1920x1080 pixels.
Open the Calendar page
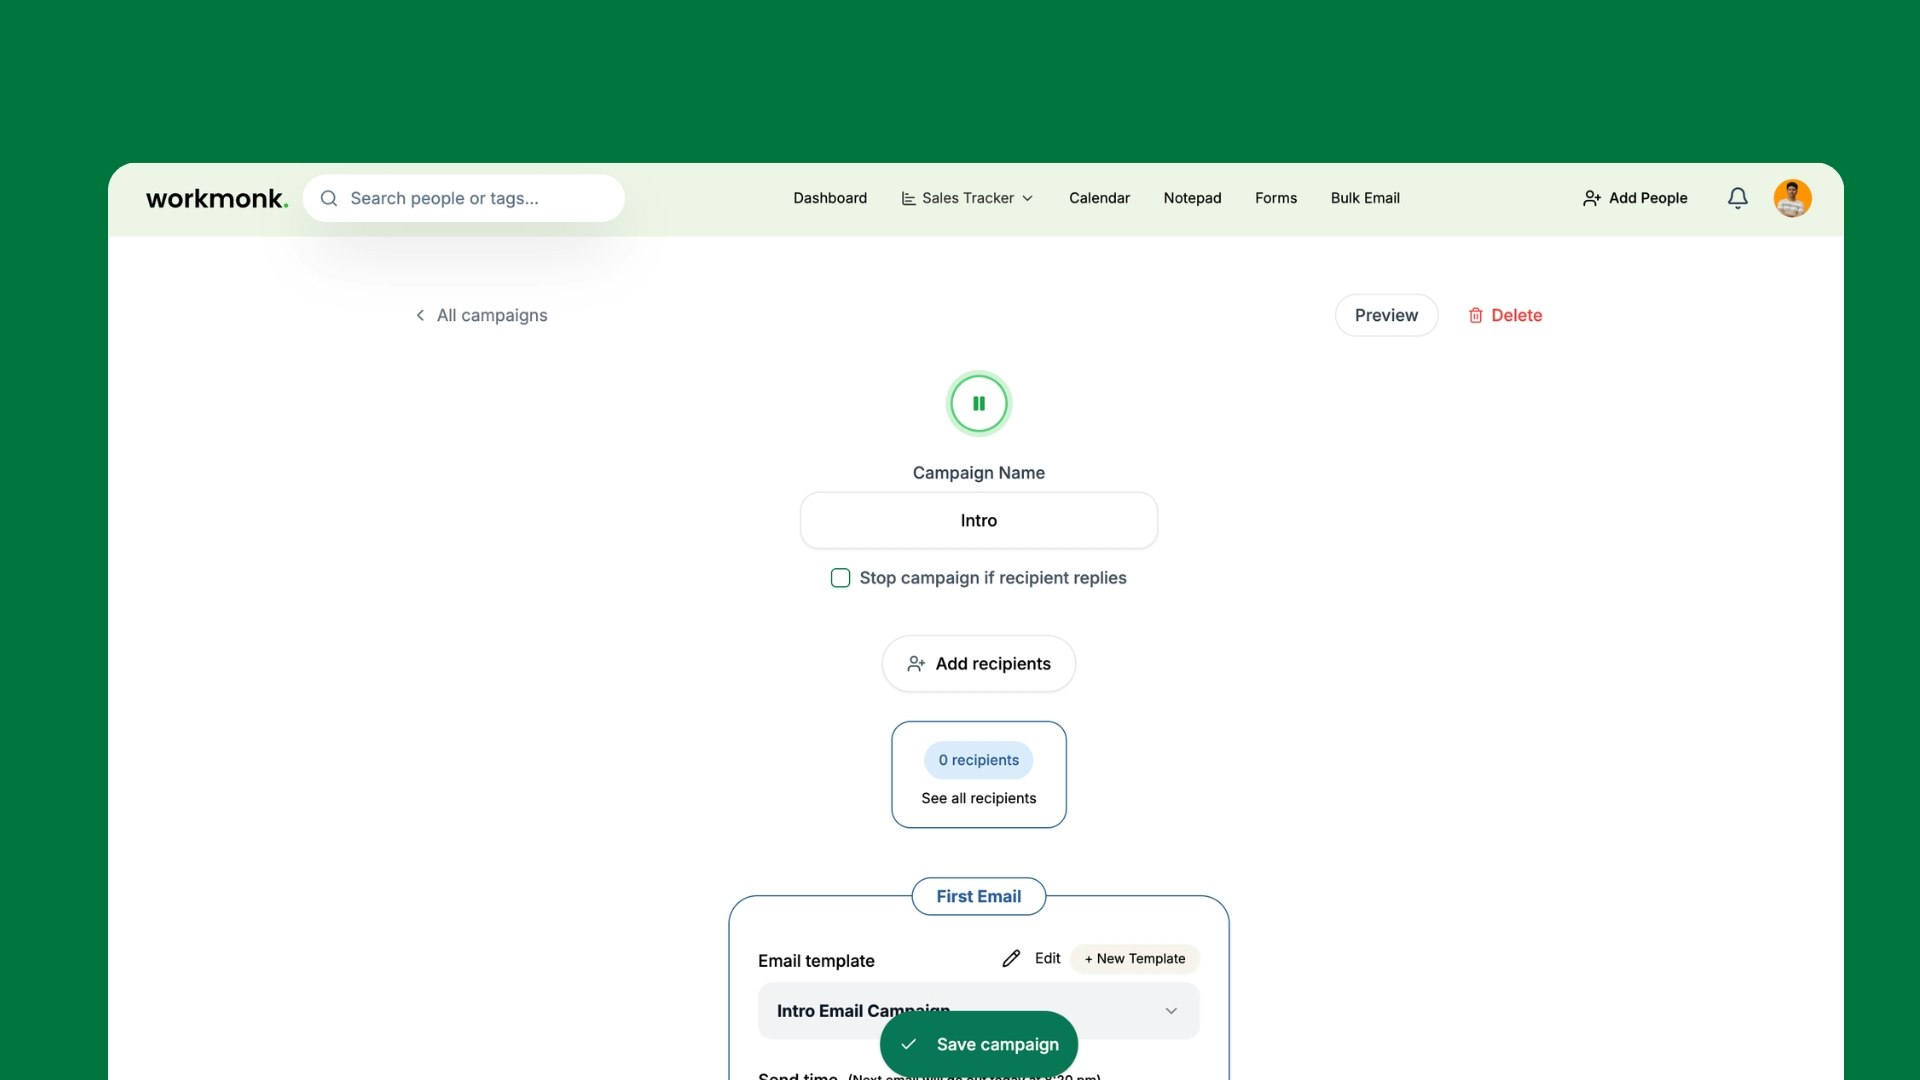(1099, 198)
